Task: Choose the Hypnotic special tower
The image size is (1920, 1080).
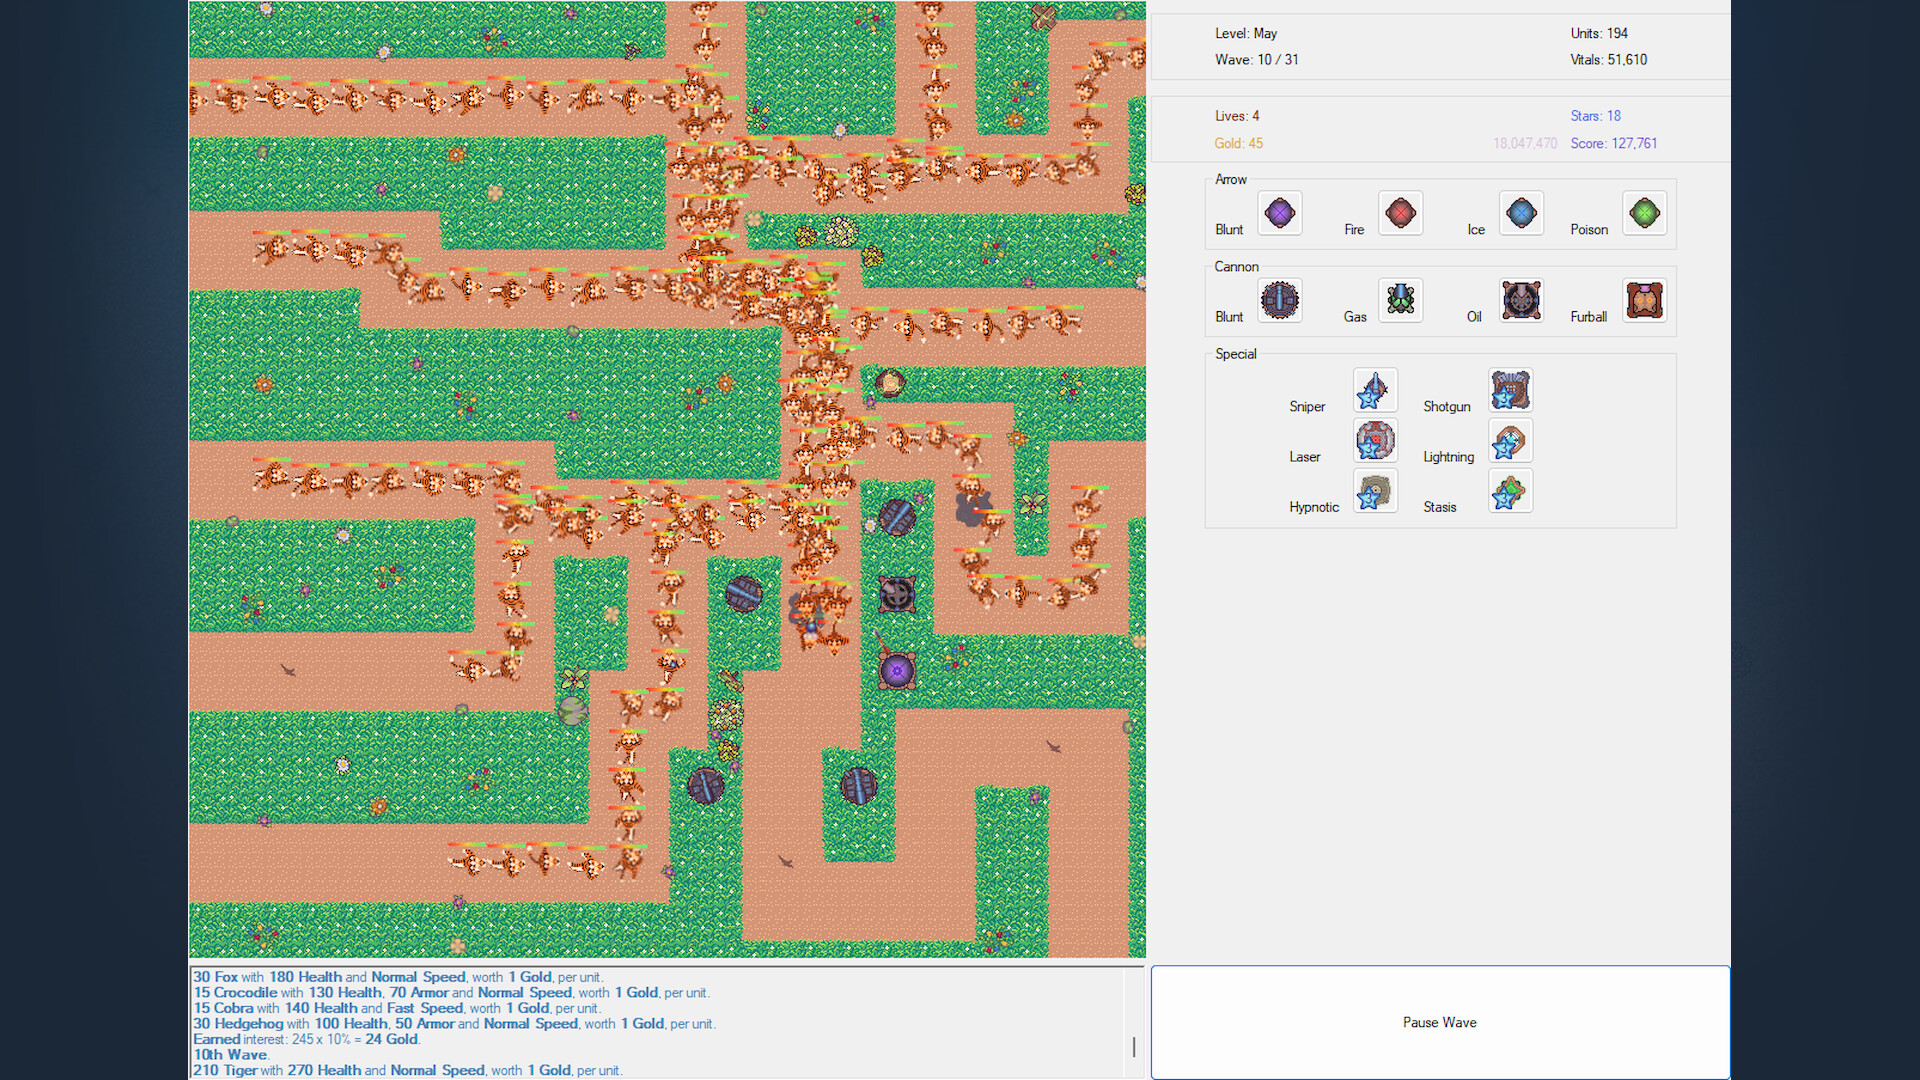Action: (x=1375, y=490)
